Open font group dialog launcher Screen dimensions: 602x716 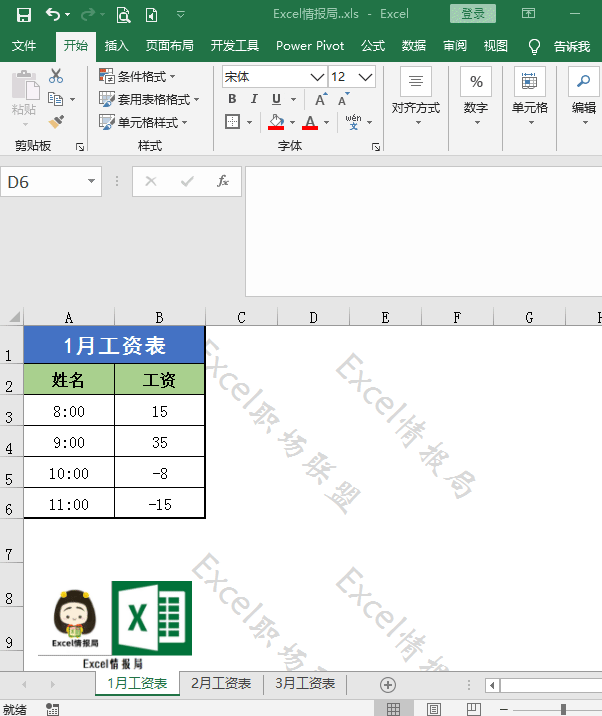tap(376, 147)
